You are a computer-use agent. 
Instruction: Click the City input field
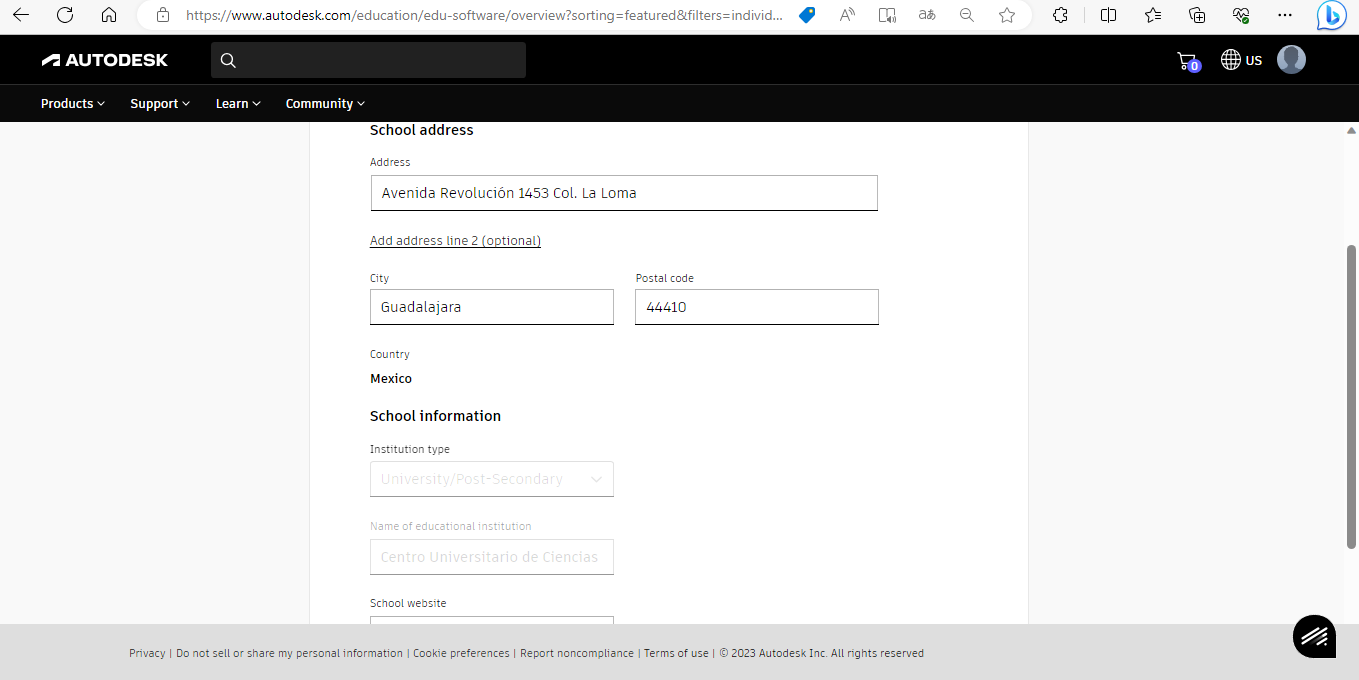(491, 307)
